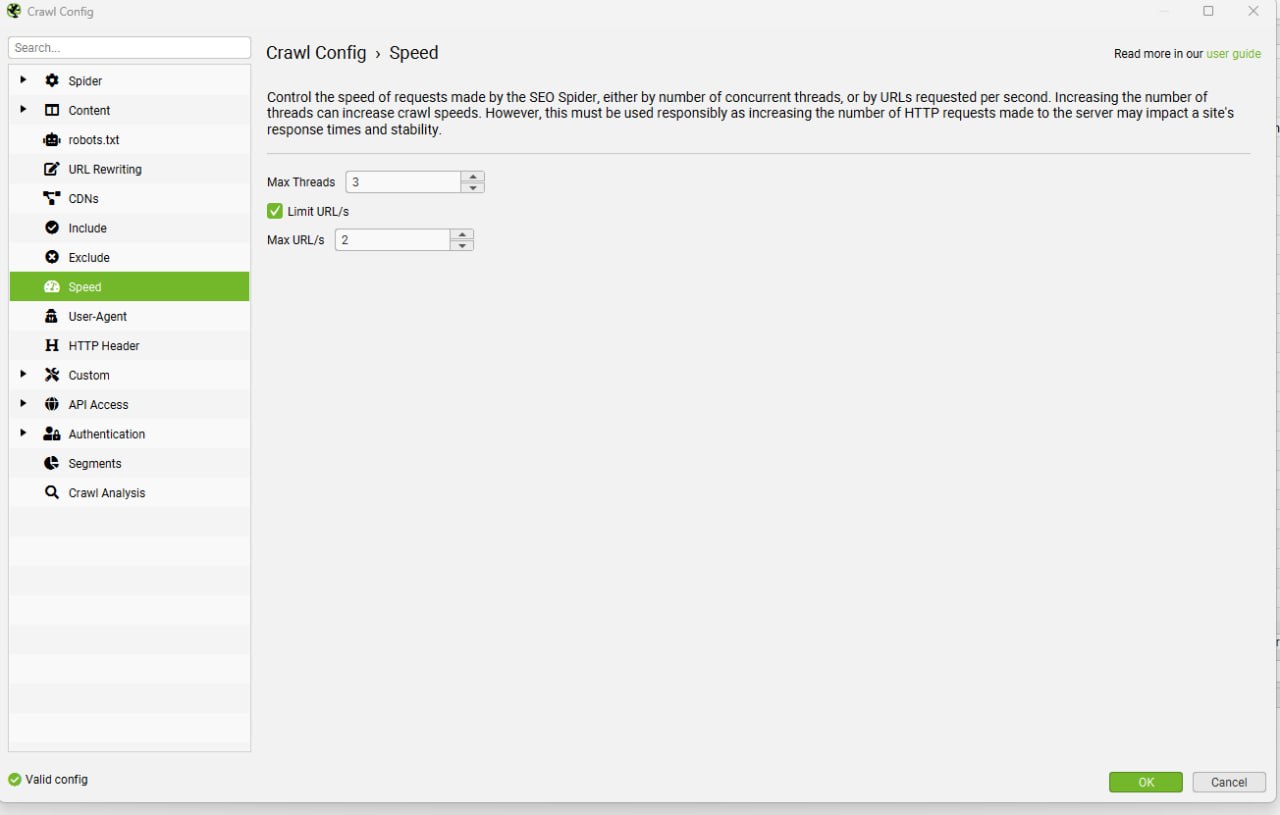Click the Segments pie chart icon
The height and width of the screenshot is (815, 1280).
[52, 463]
